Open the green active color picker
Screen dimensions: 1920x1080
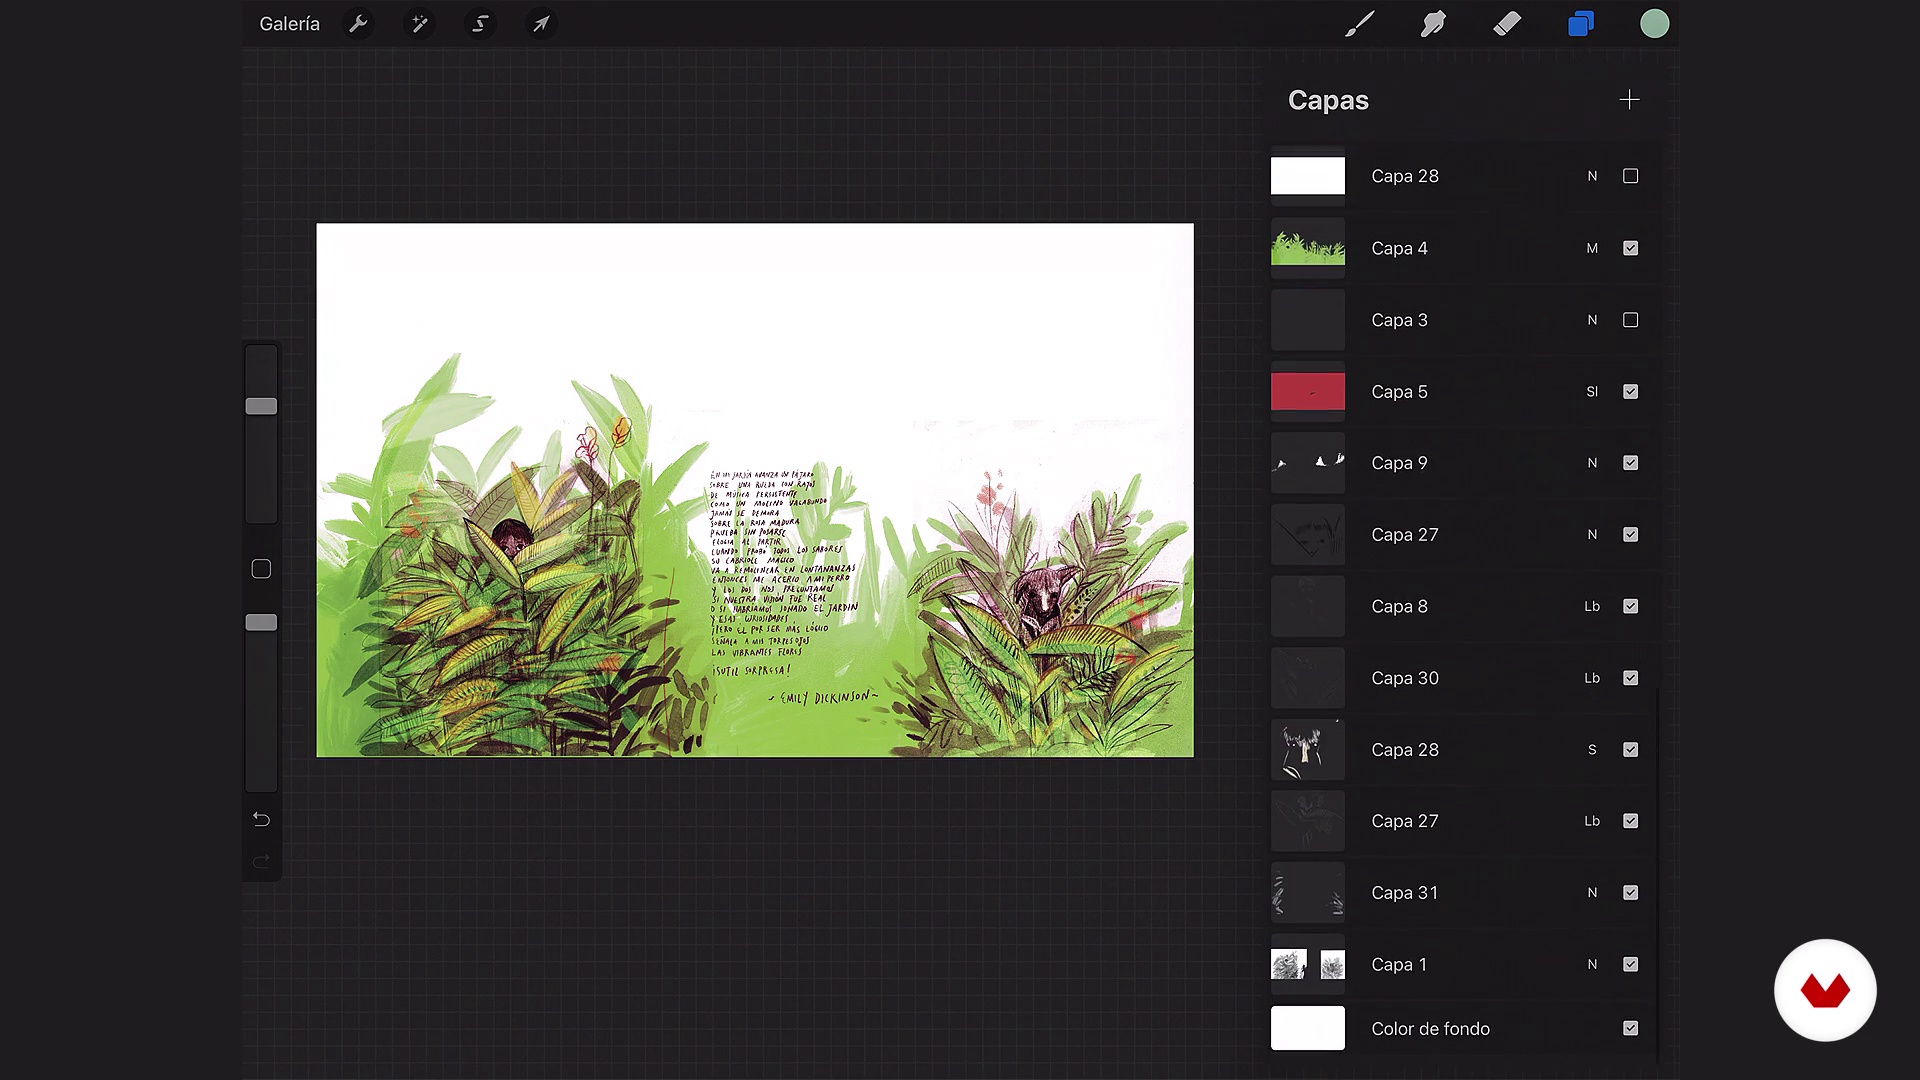click(1655, 24)
